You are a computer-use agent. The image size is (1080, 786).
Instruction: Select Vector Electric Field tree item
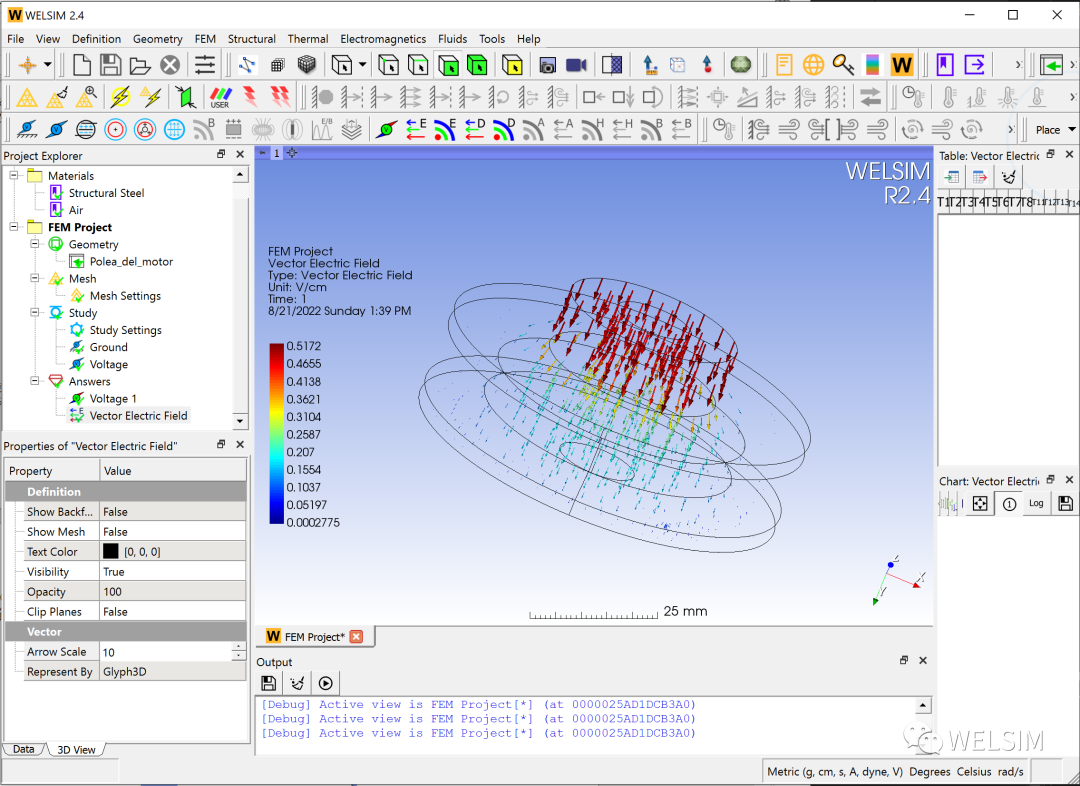tap(138, 415)
